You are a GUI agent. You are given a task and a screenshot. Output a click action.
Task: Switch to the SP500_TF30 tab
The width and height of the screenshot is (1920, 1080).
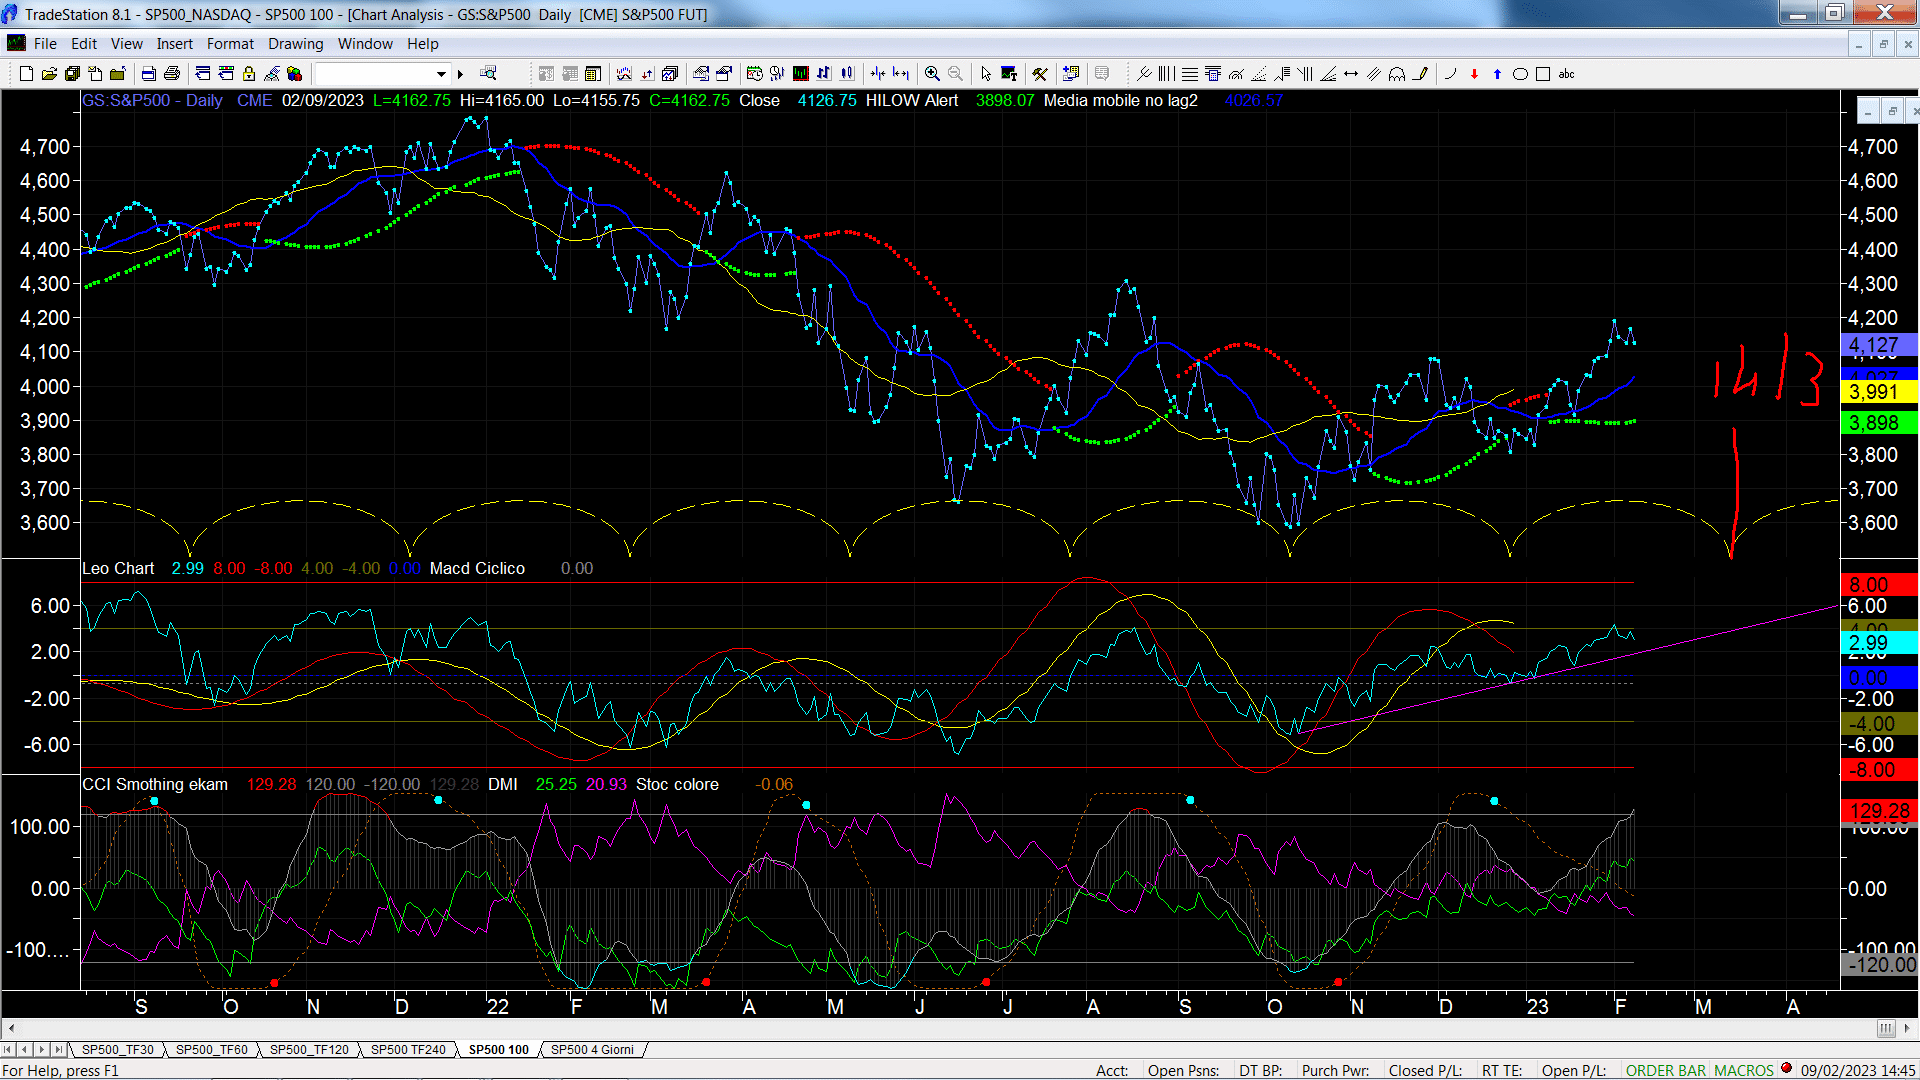(x=118, y=1049)
